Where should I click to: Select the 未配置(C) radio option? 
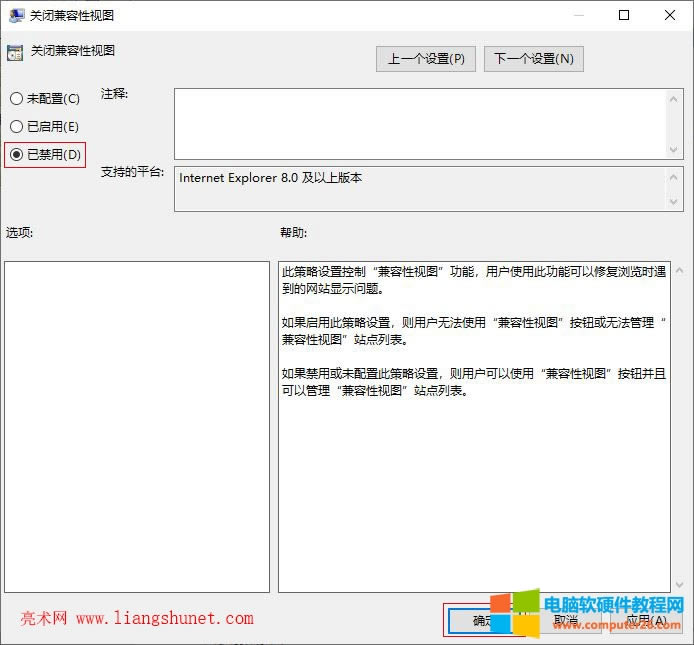tap(45, 98)
